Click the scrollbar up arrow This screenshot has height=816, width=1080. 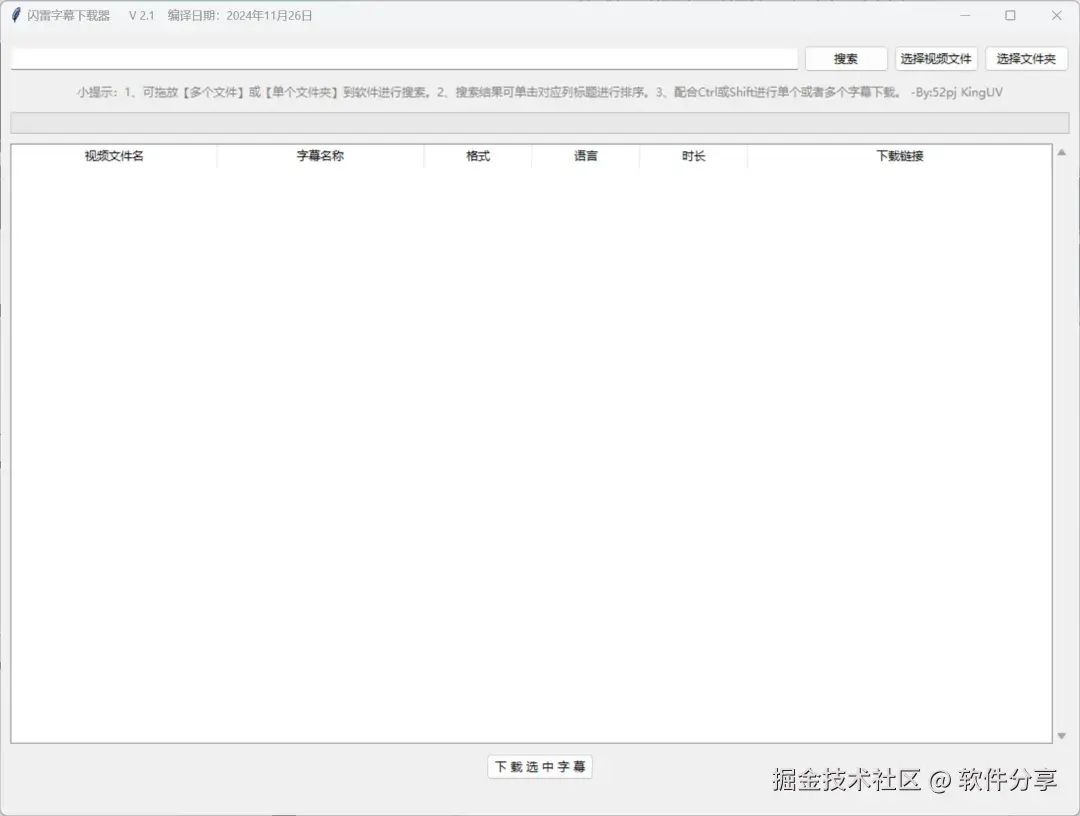[x=1062, y=152]
